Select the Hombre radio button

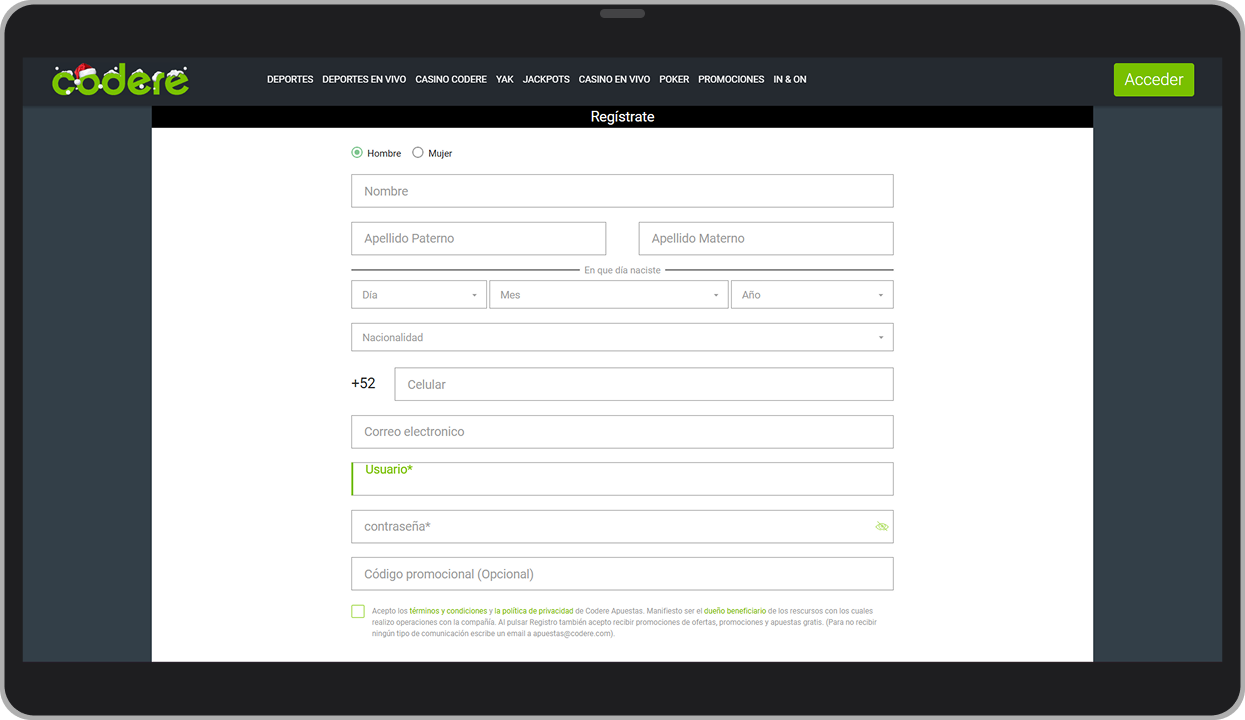point(357,152)
